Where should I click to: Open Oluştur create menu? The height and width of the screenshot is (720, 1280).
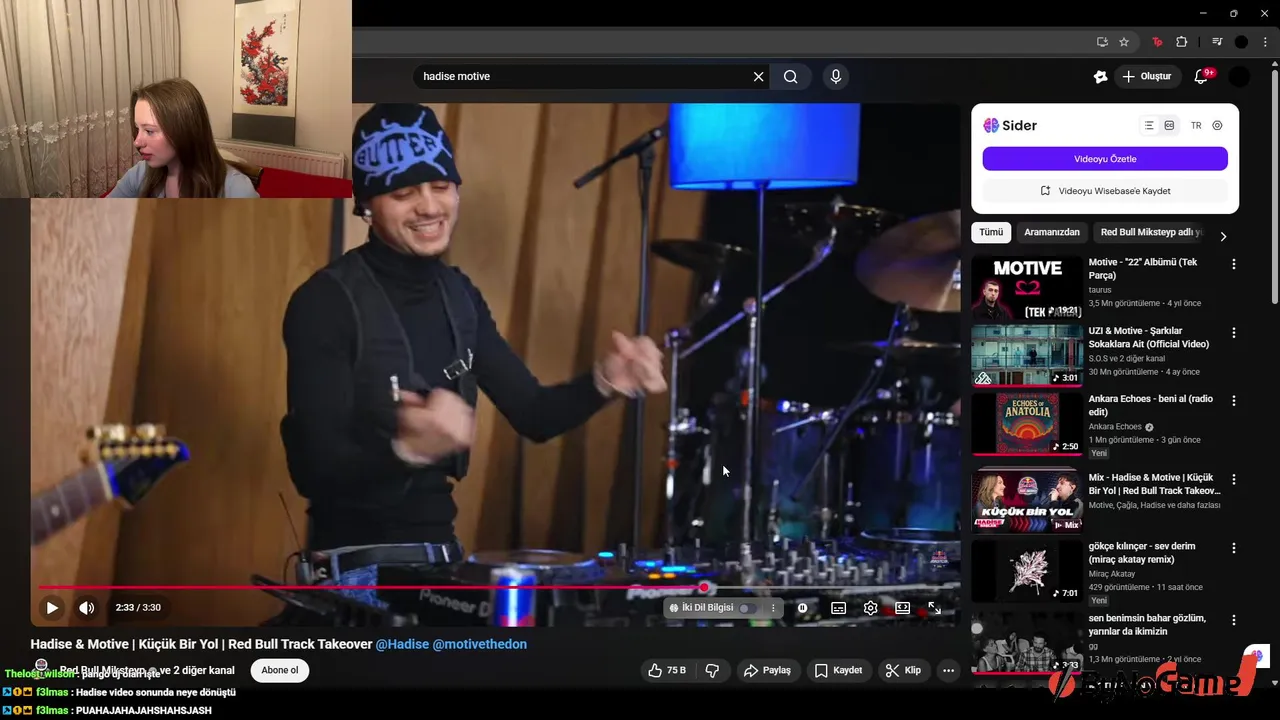point(1147,76)
